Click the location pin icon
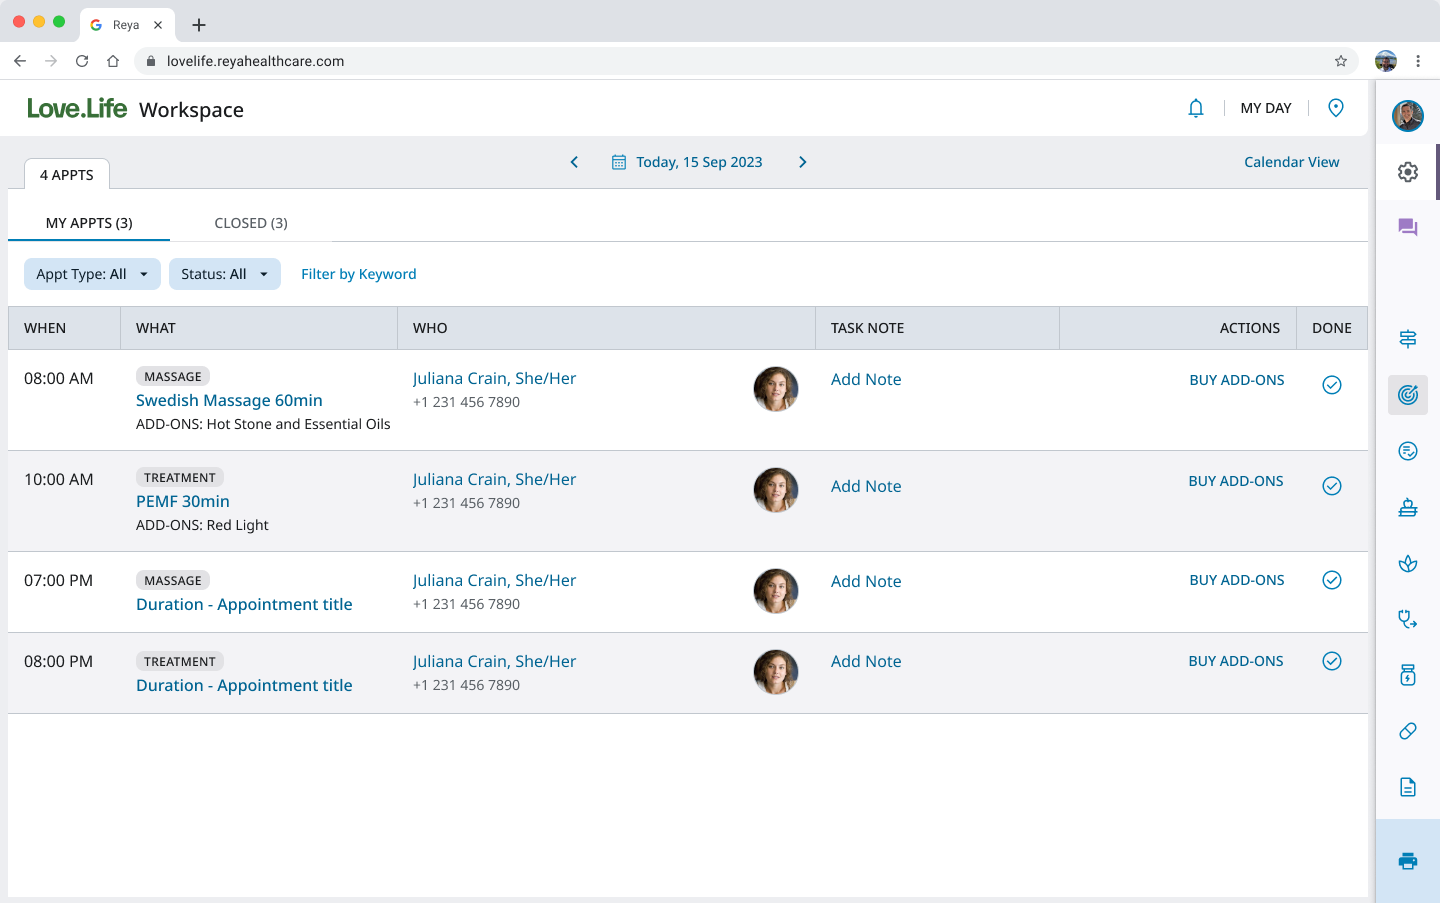This screenshot has height=903, width=1440. pos(1335,108)
